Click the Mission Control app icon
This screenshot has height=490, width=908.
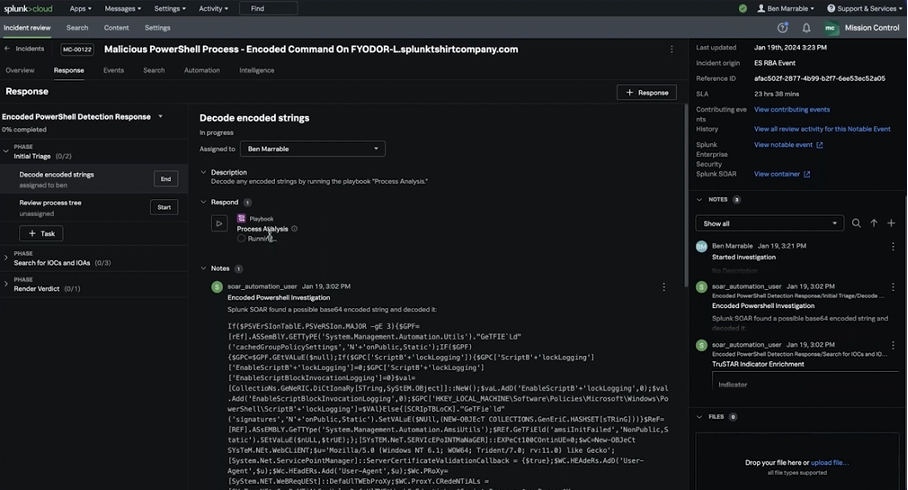point(830,28)
